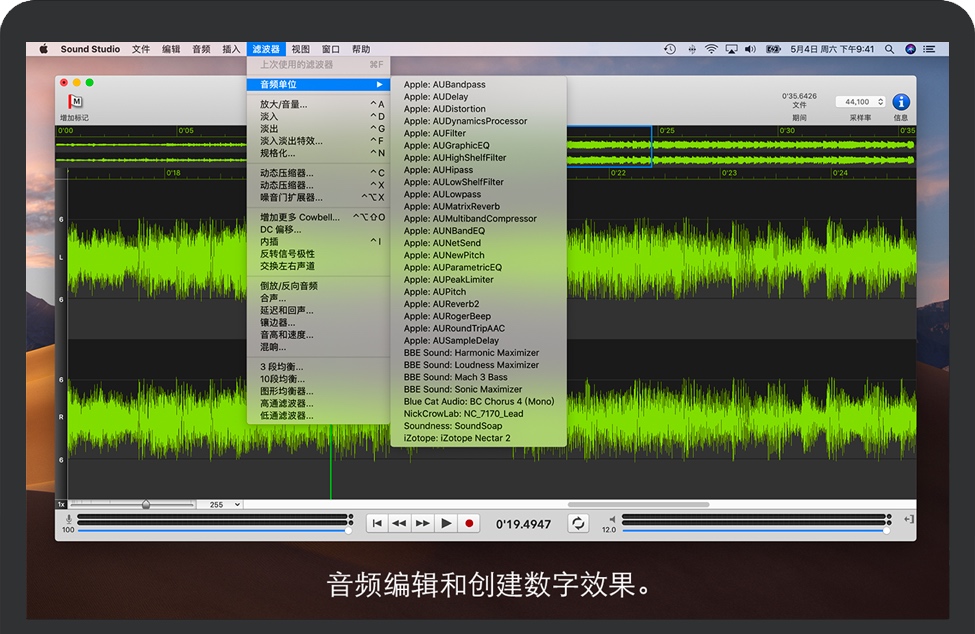This screenshot has width=975, height=634.
Task: Toggle the loop playback button
Action: (578, 523)
